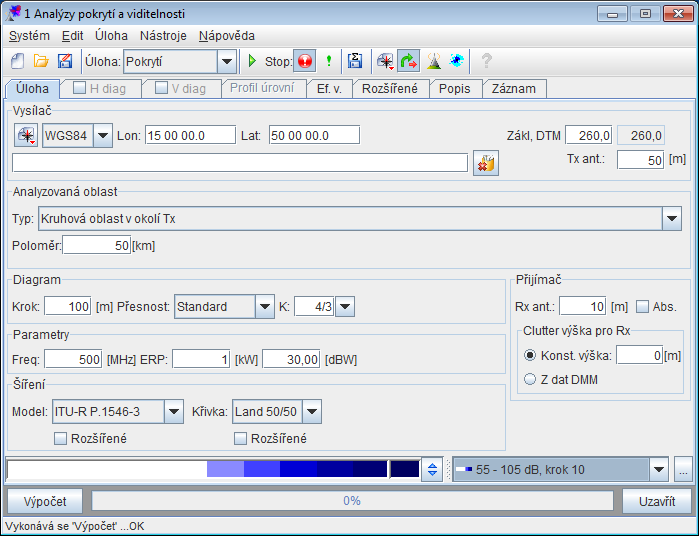Select the Z dat DMM radio button

(x=530, y=378)
